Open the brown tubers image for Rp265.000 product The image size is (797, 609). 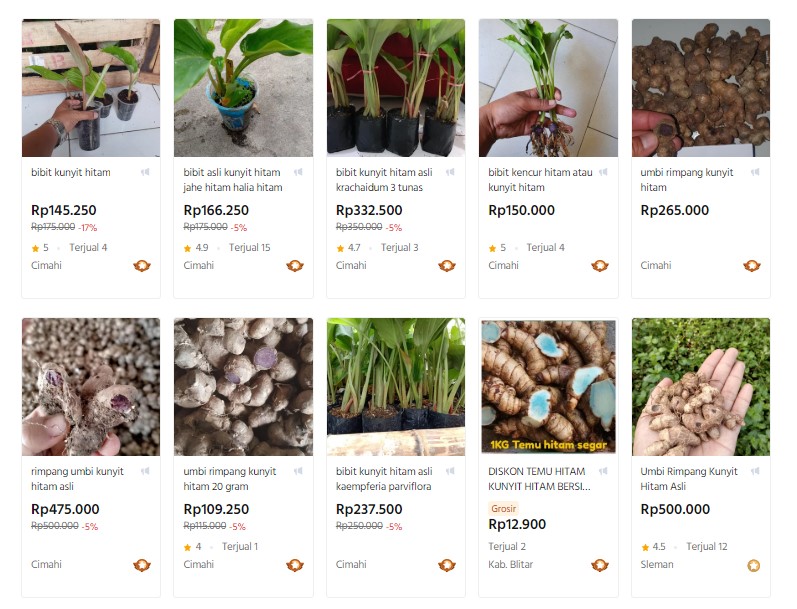tap(700, 88)
